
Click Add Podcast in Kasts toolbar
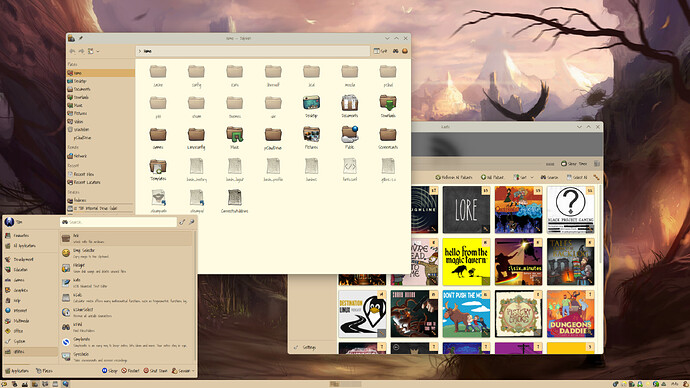[492, 177]
